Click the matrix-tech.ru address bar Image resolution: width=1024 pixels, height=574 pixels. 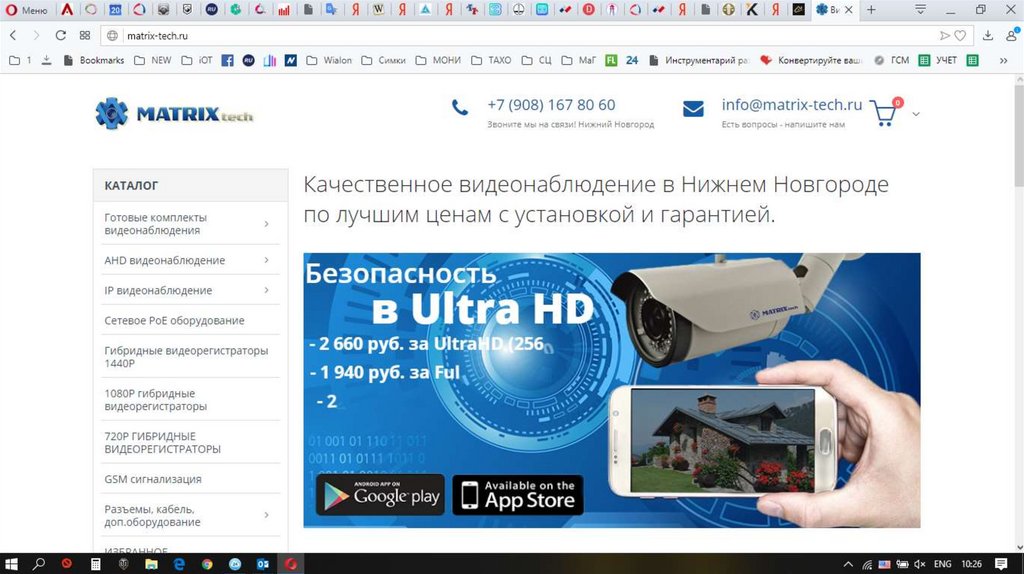coord(500,35)
